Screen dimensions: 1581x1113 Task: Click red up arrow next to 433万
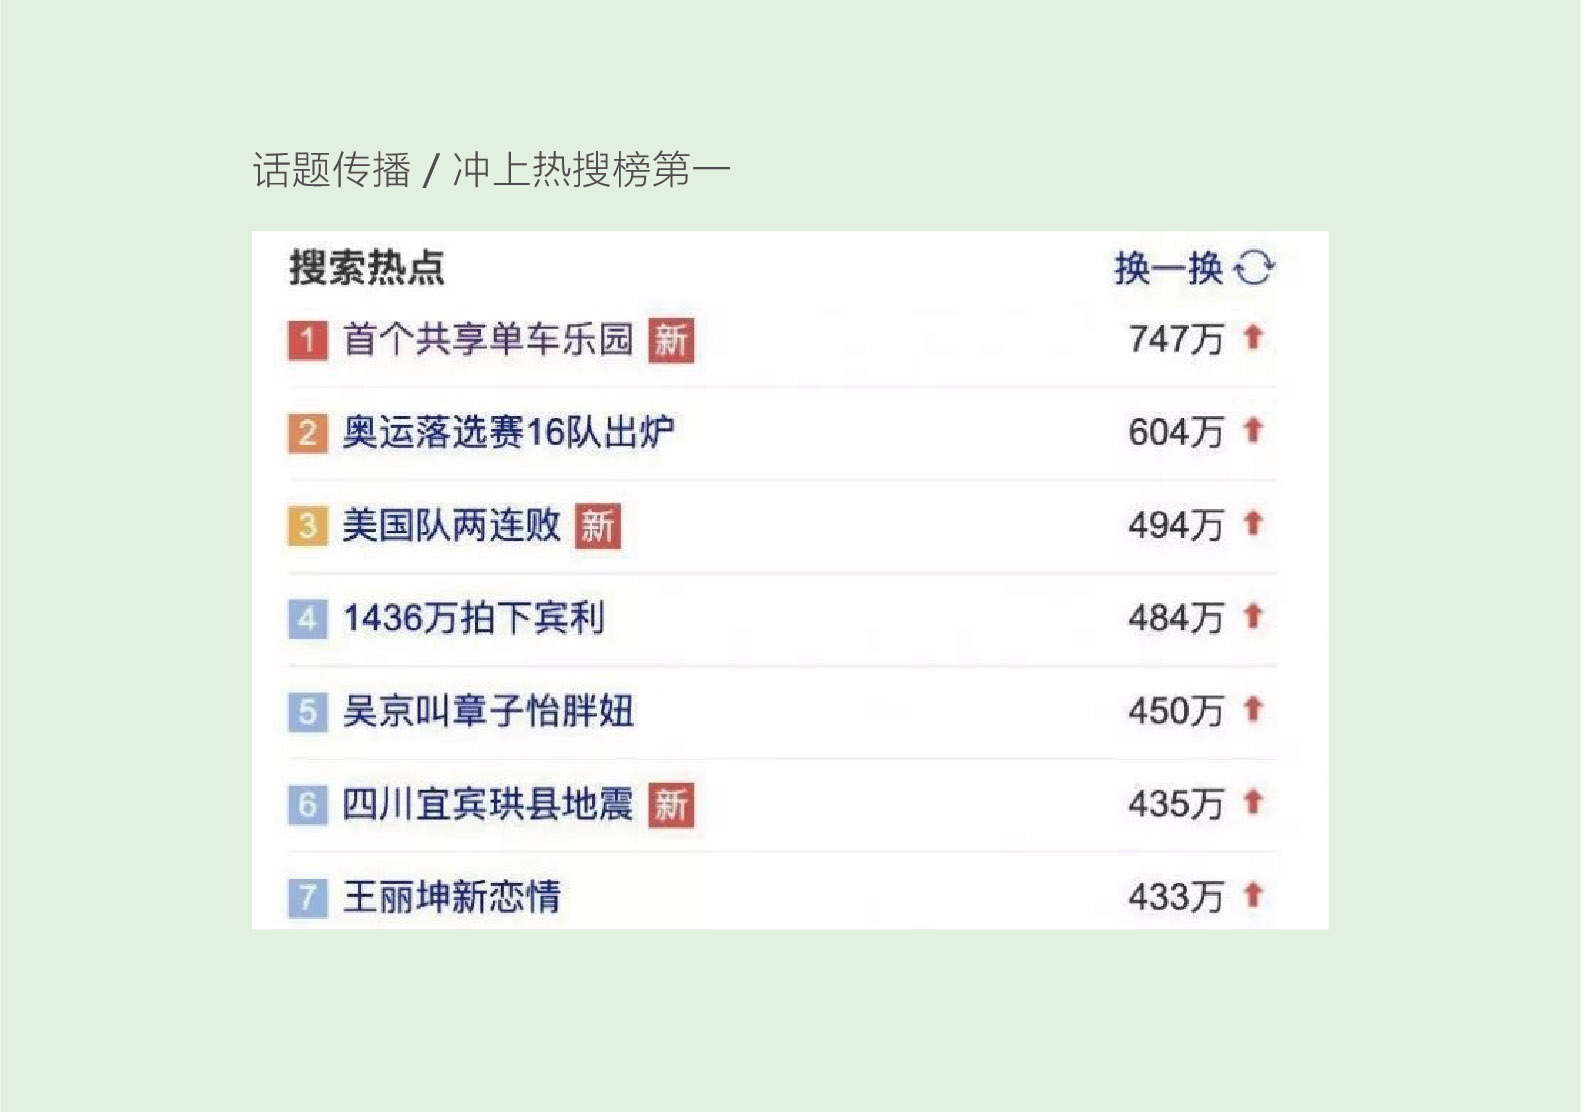pyautogui.click(x=1253, y=894)
